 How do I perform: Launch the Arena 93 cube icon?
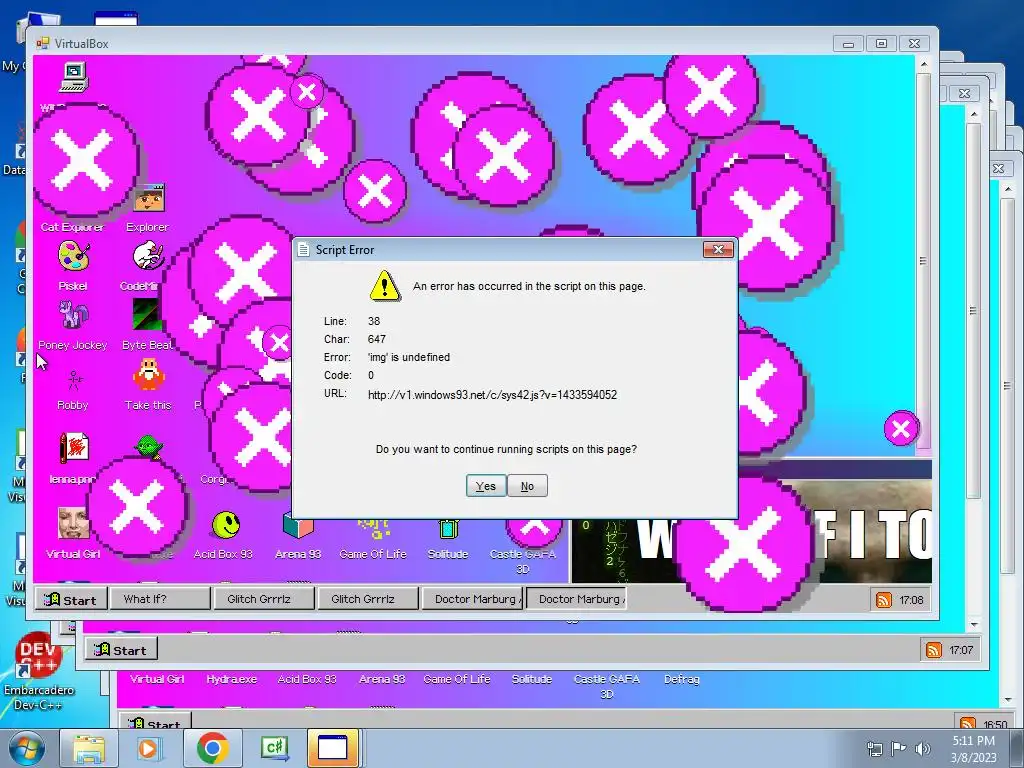(x=298, y=528)
